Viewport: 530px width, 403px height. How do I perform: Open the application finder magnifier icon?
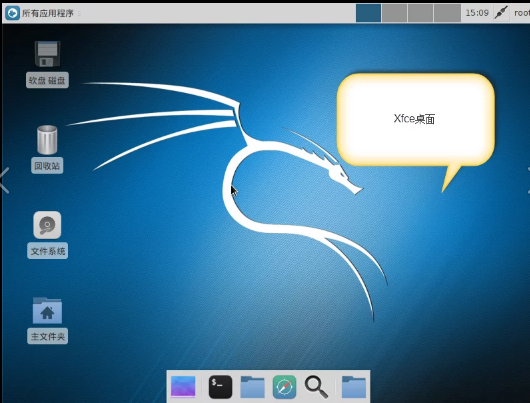click(316, 387)
